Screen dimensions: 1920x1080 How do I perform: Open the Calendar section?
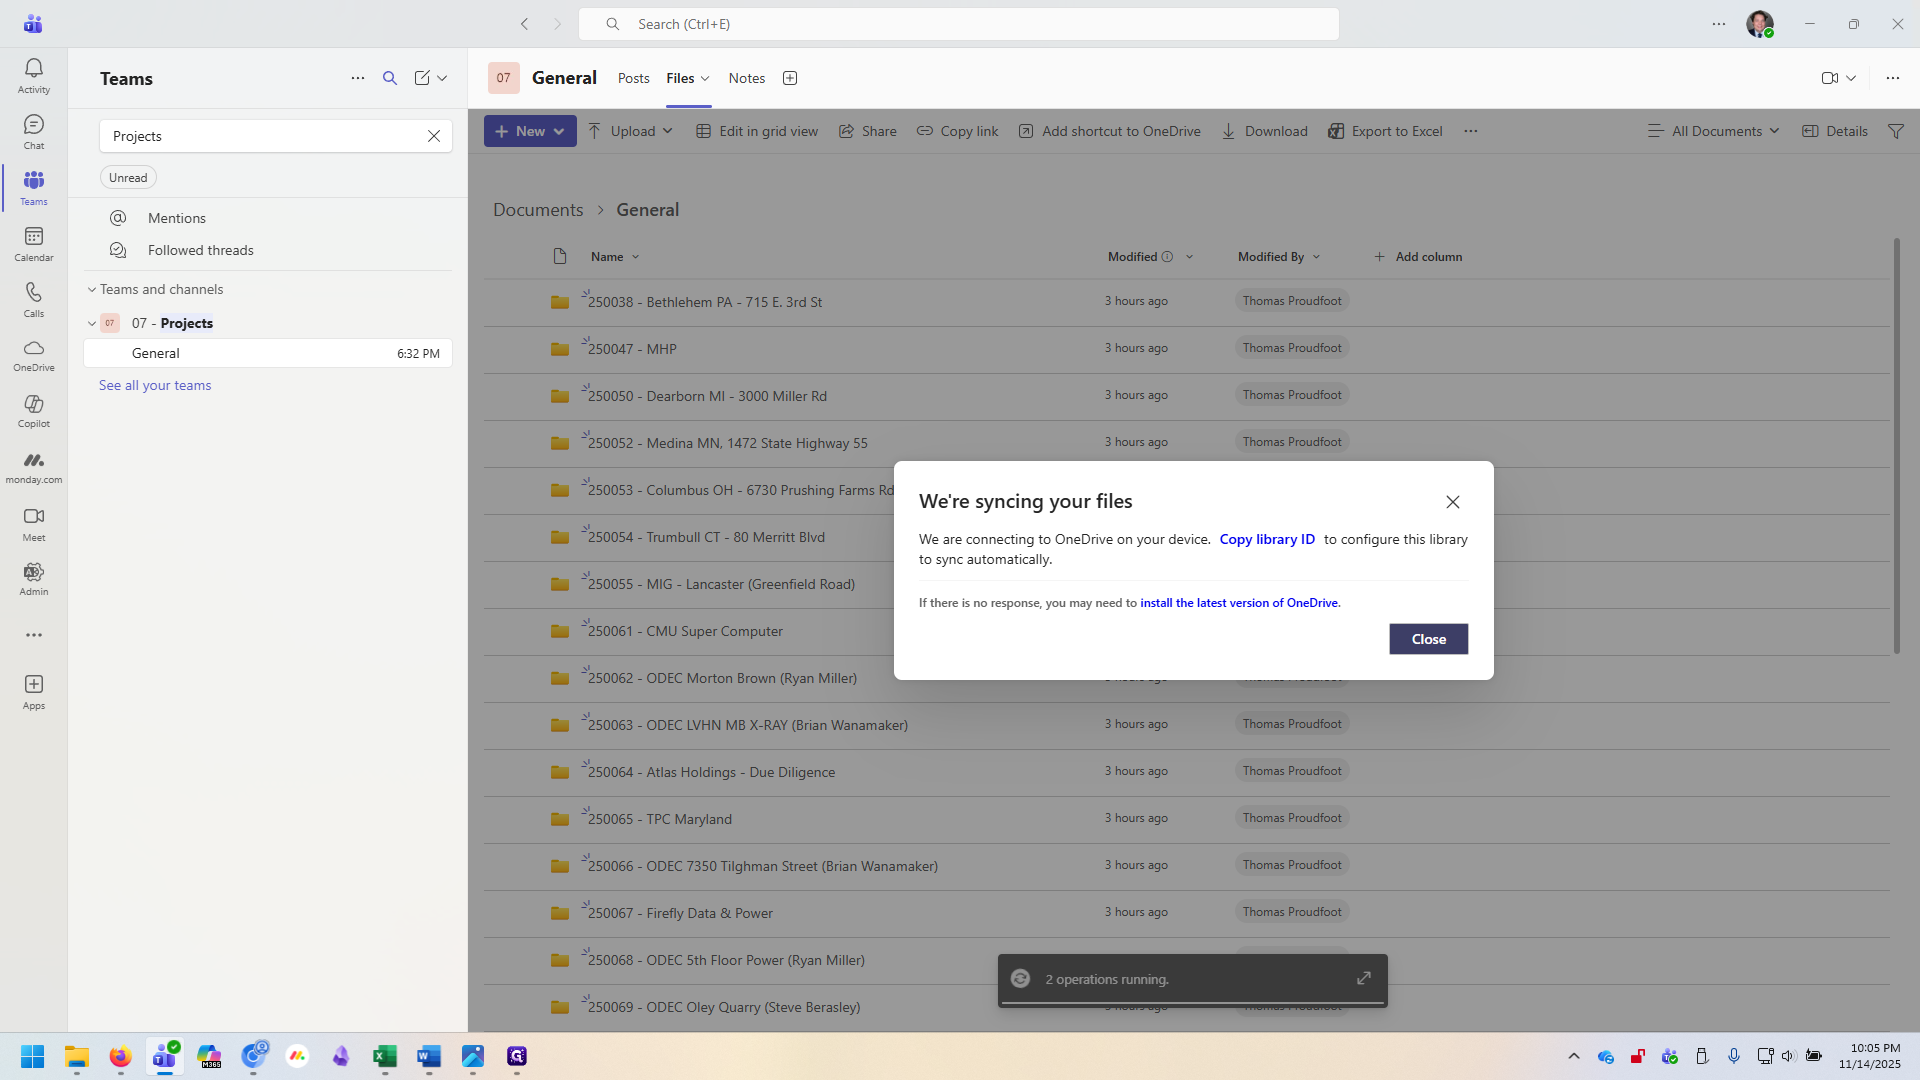tap(33, 242)
